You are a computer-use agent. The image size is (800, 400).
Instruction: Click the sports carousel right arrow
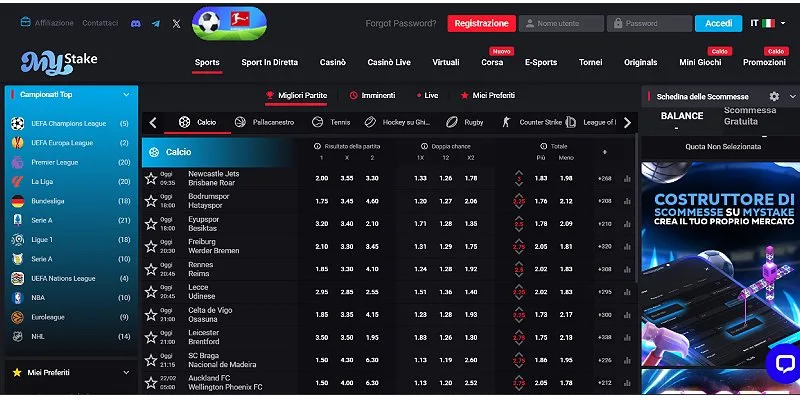coord(628,122)
